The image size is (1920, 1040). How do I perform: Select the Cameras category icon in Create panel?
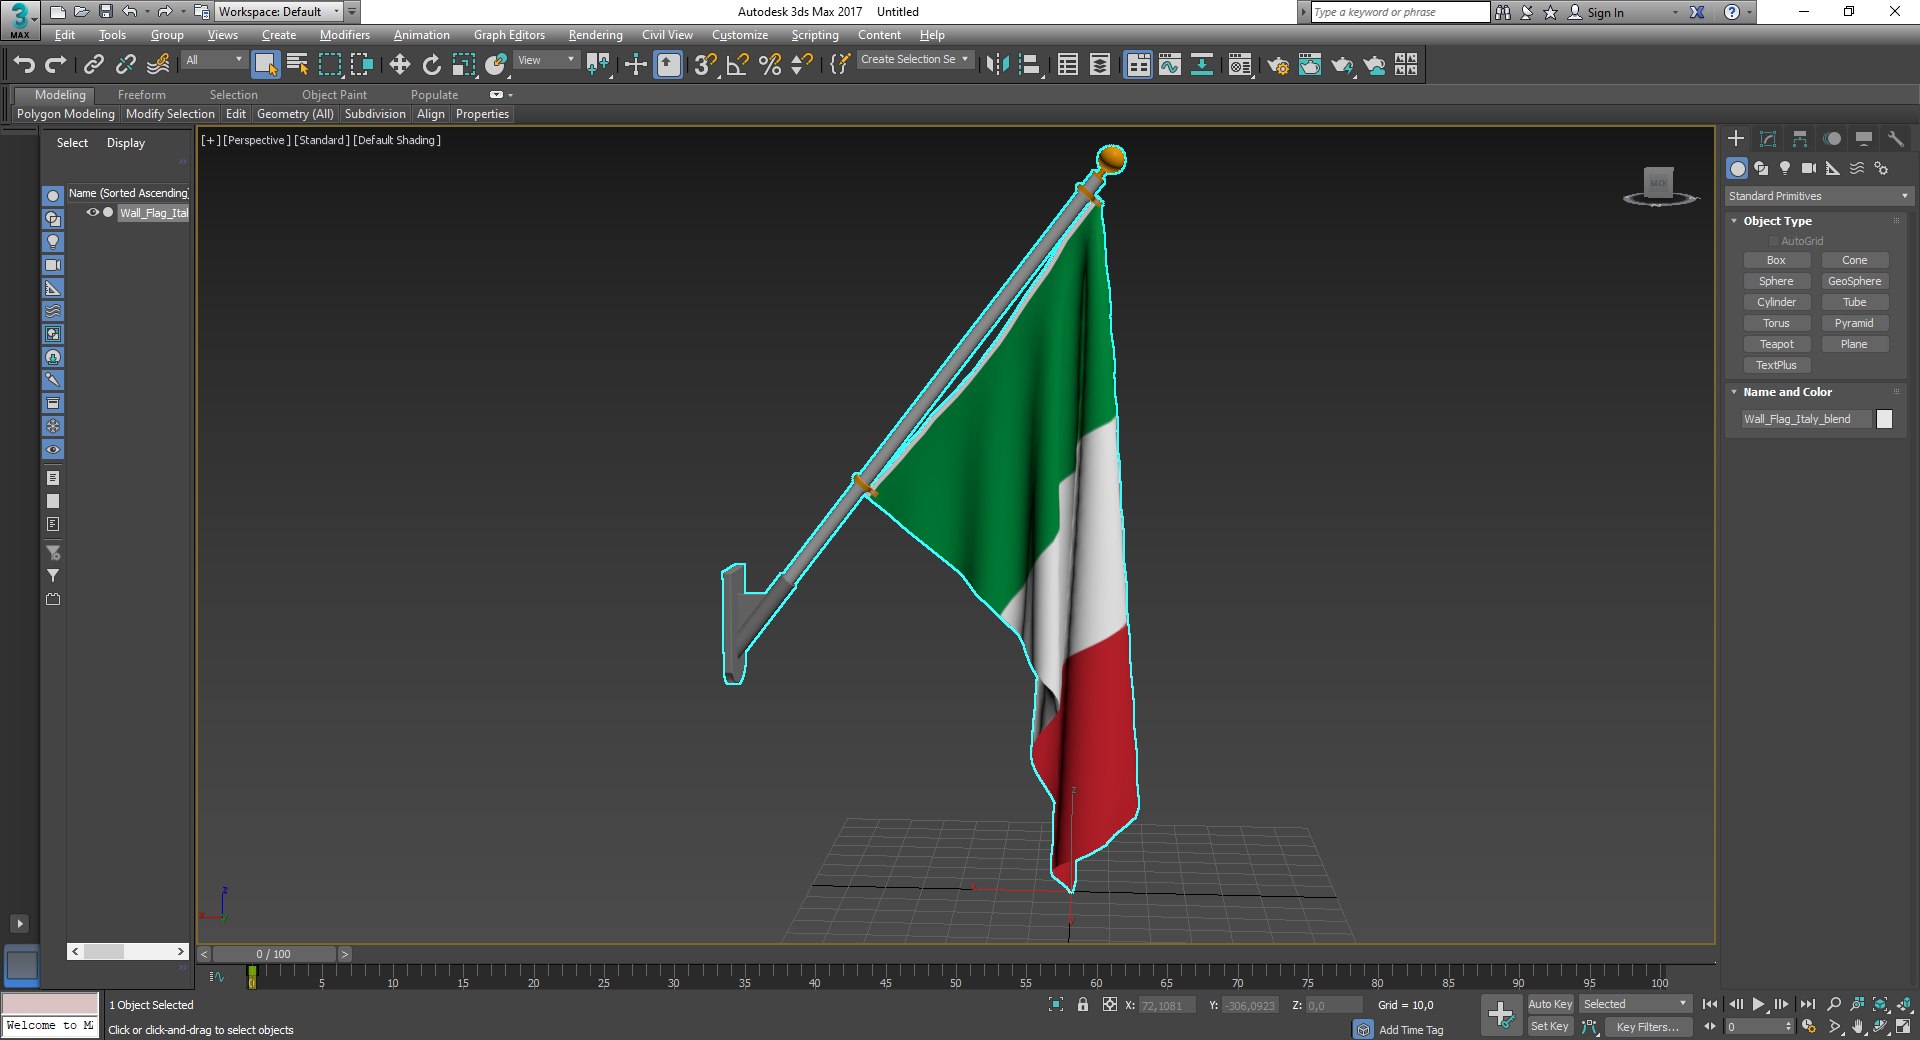[x=1809, y=168]
